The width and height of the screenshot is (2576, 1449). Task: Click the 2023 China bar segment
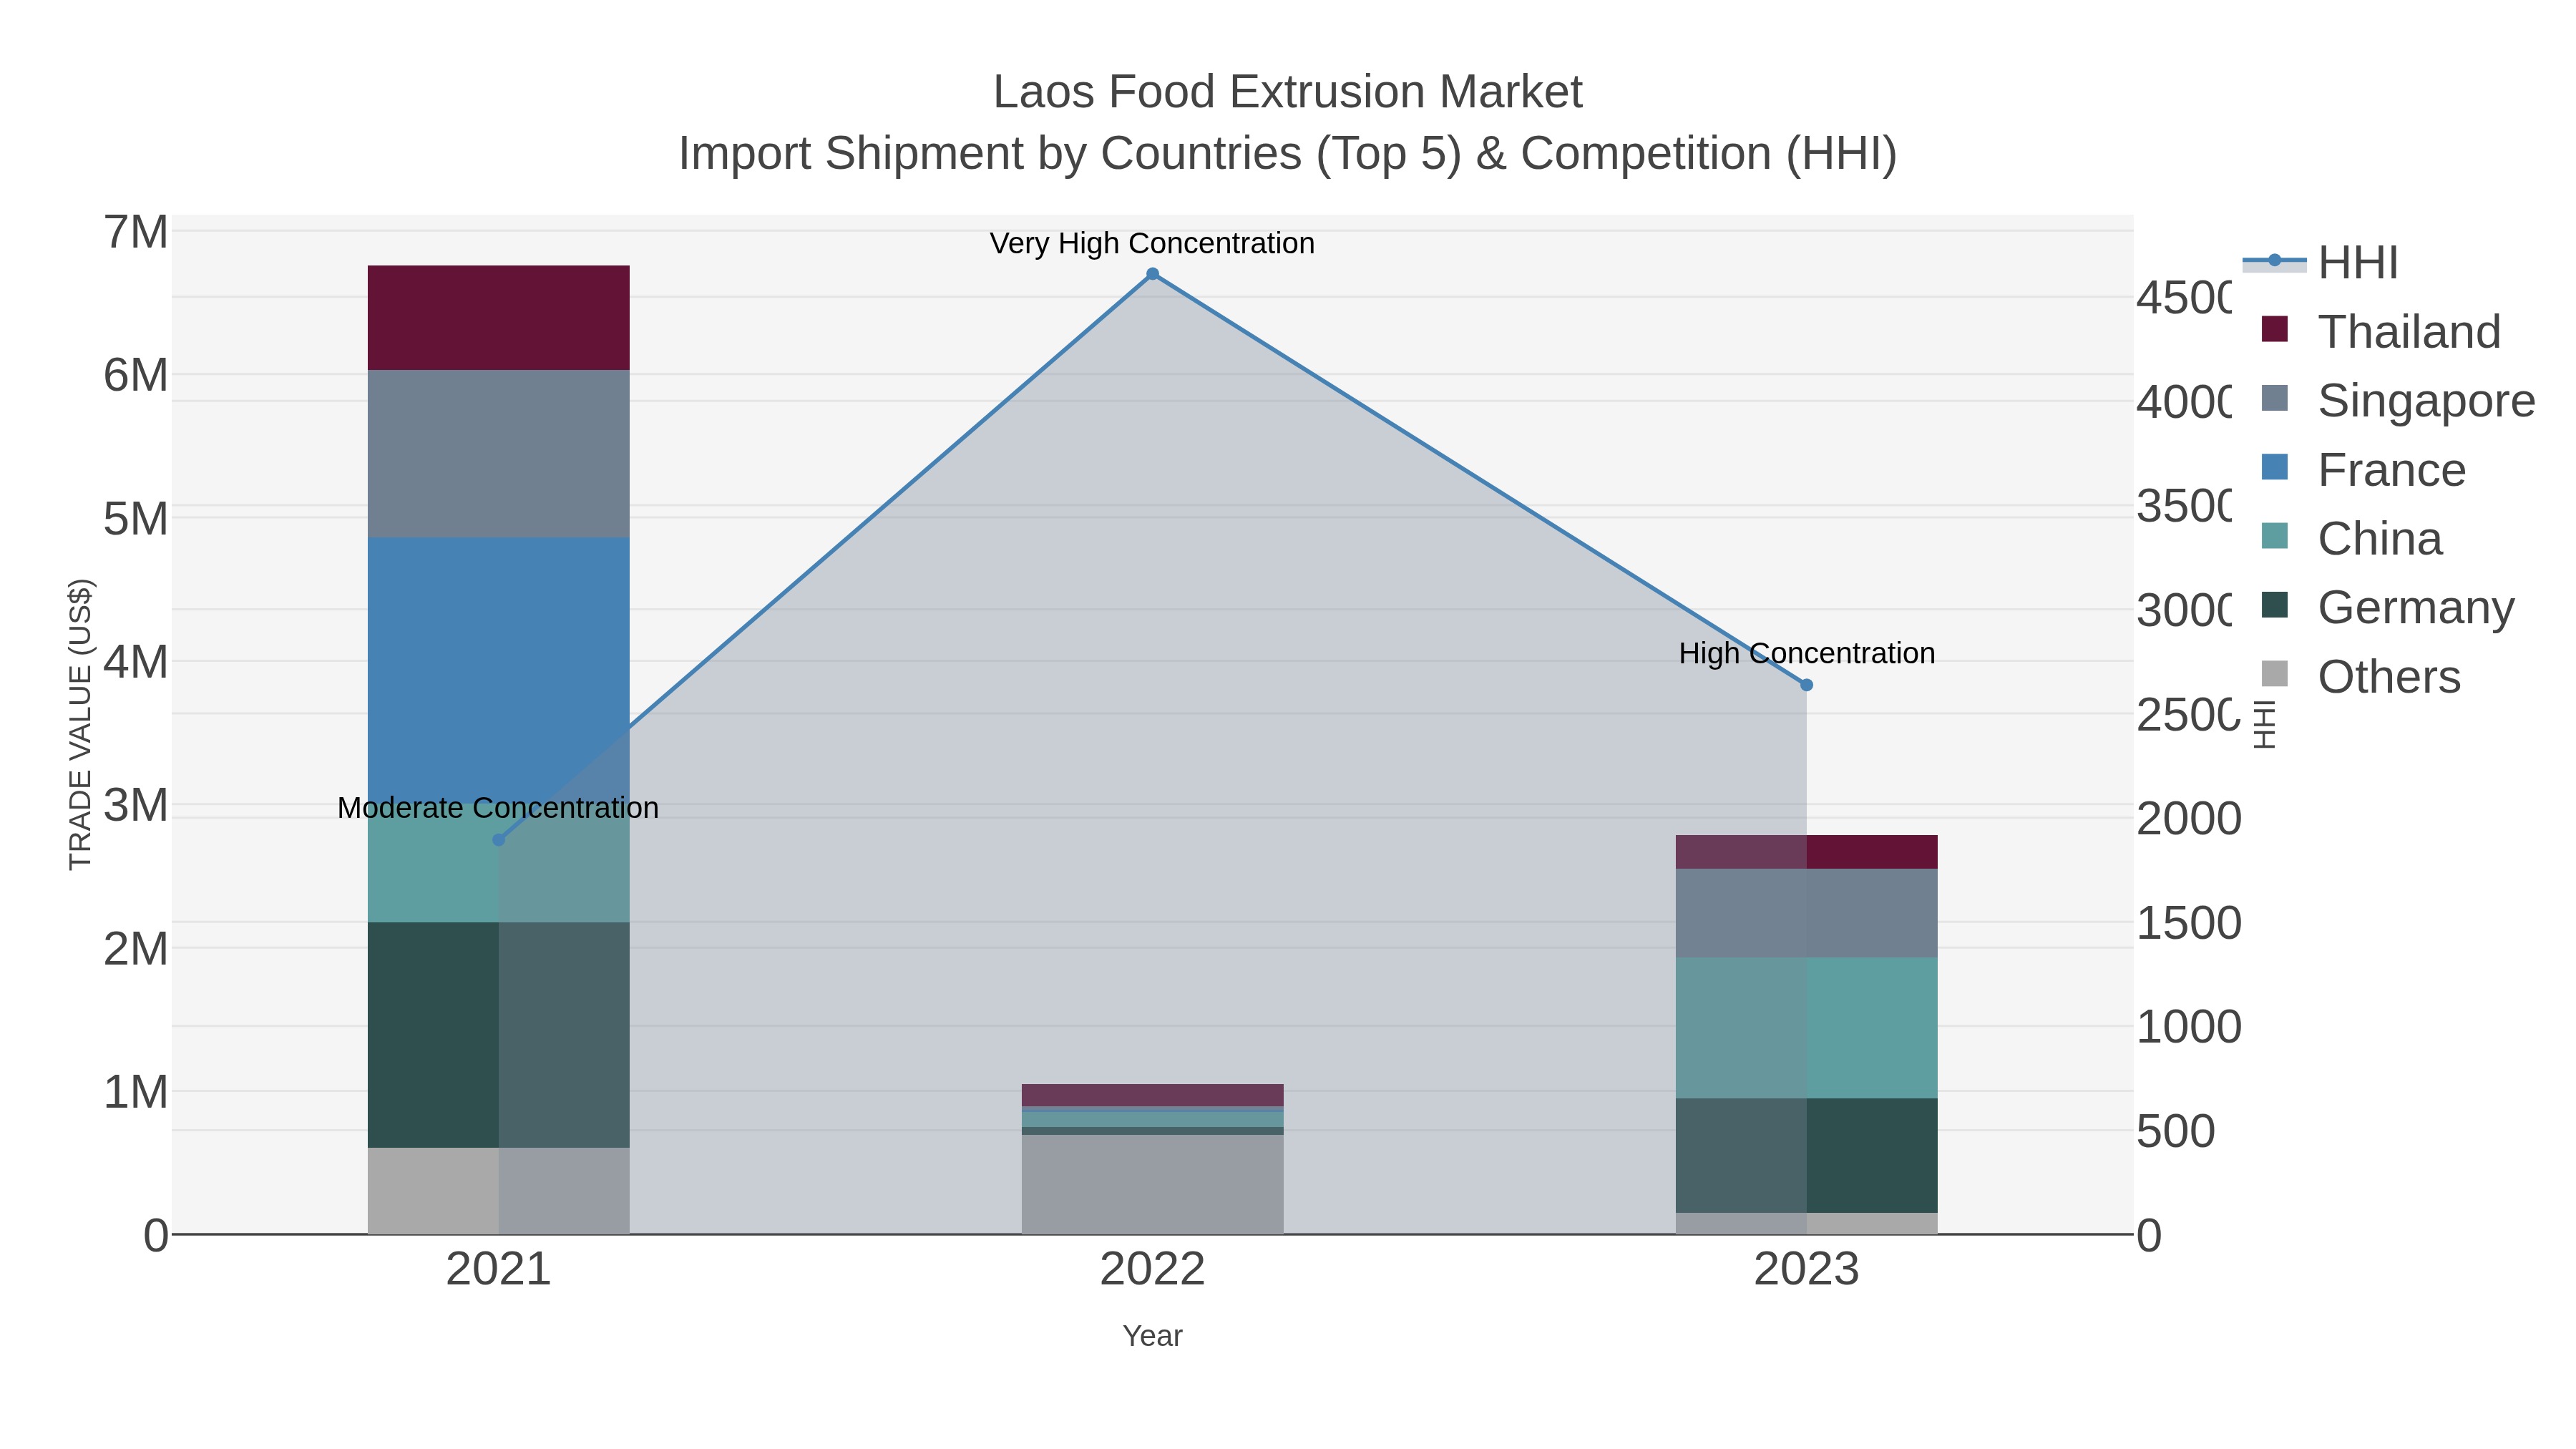[1806, 1028]
